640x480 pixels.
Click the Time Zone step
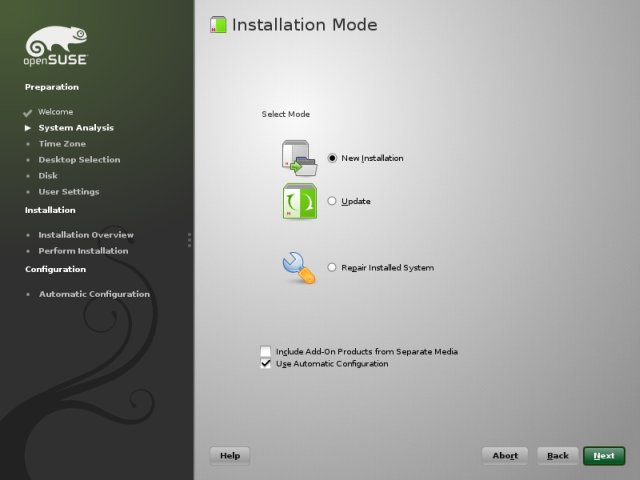pos(62,144)
